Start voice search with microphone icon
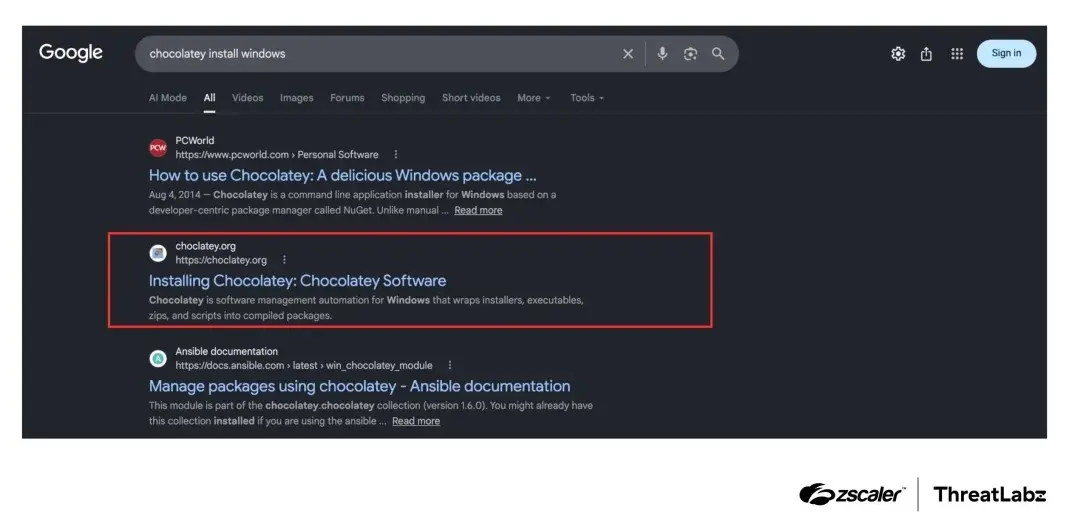Viewport: 1080px width, 532px height. [662, 54]
